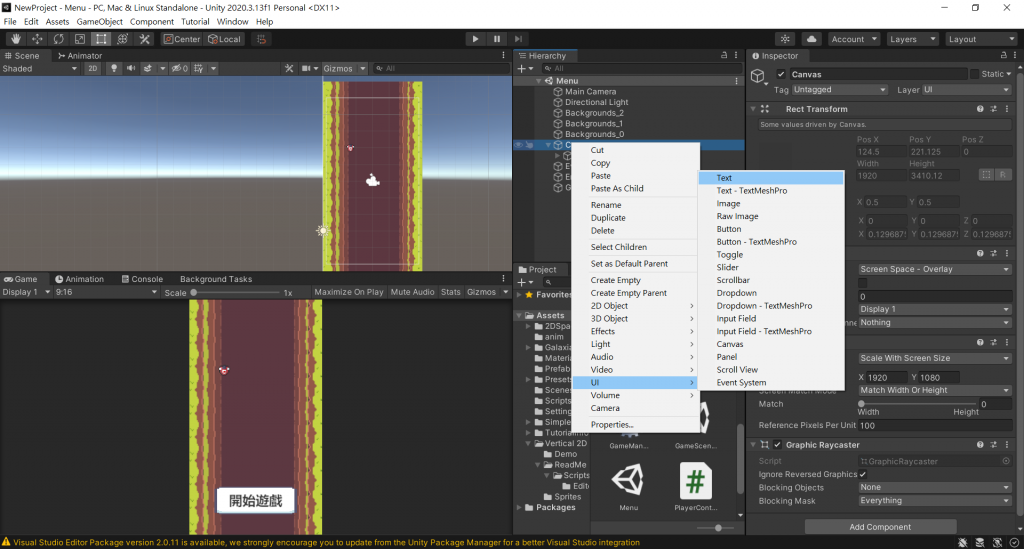
Task: Click the Add Component button
Action: pyautogui.click(x=880, y=527)
